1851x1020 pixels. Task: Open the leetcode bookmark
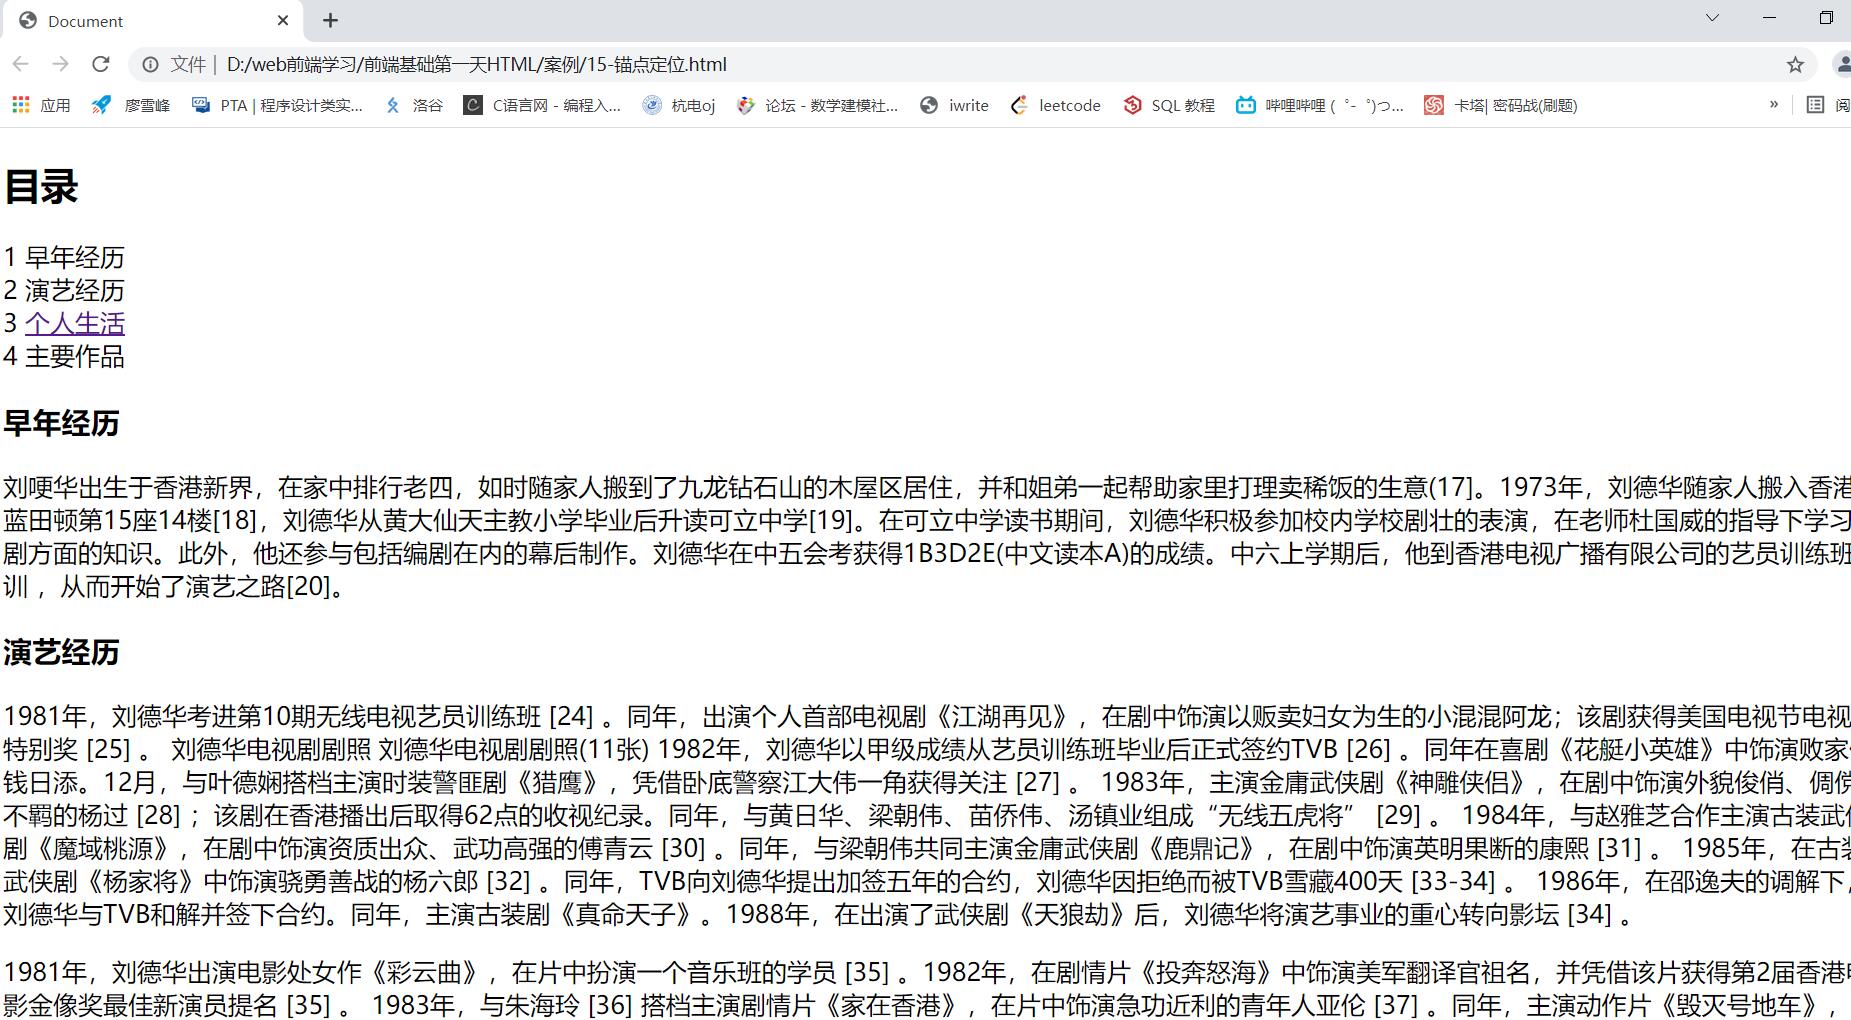pos(1056,105)
